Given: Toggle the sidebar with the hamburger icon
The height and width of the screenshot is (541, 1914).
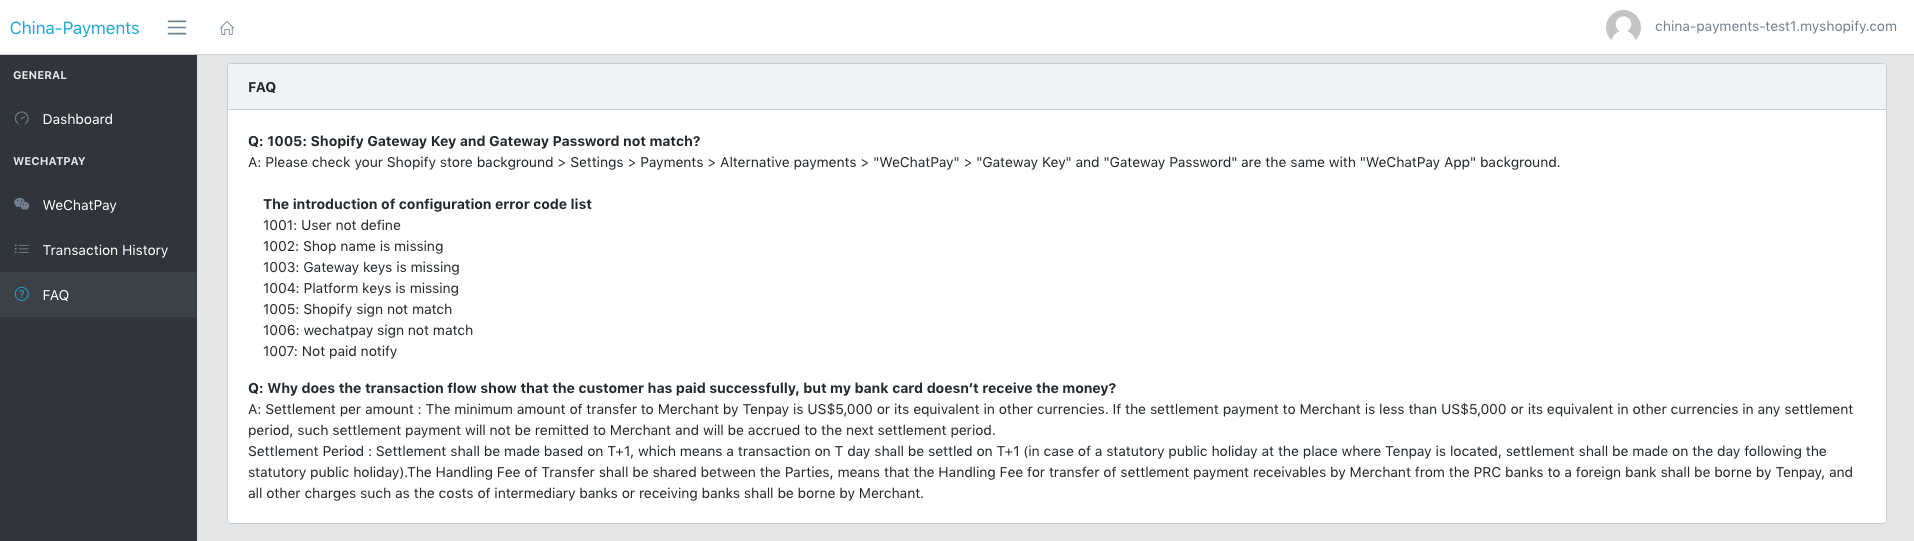Looking at the screenshot, I should point(177,28).
